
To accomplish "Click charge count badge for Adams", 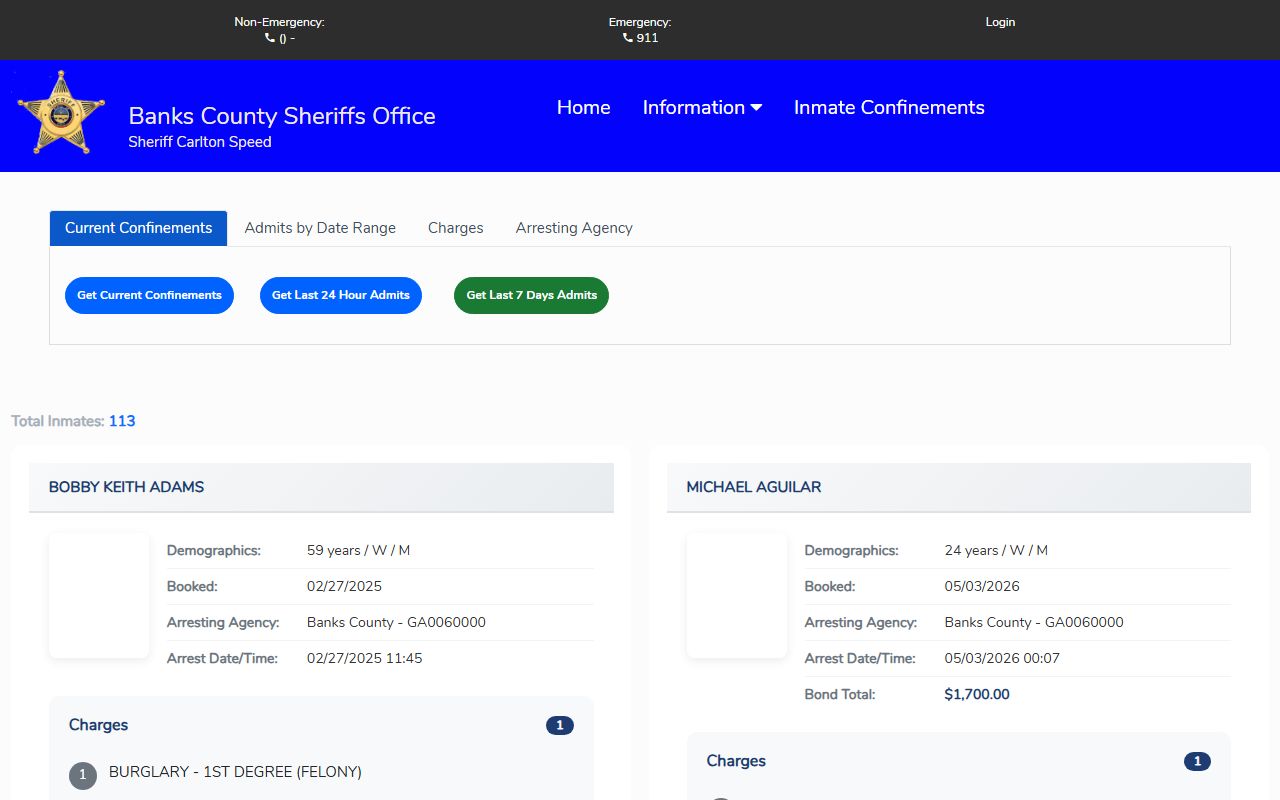I will coord(560,725).
